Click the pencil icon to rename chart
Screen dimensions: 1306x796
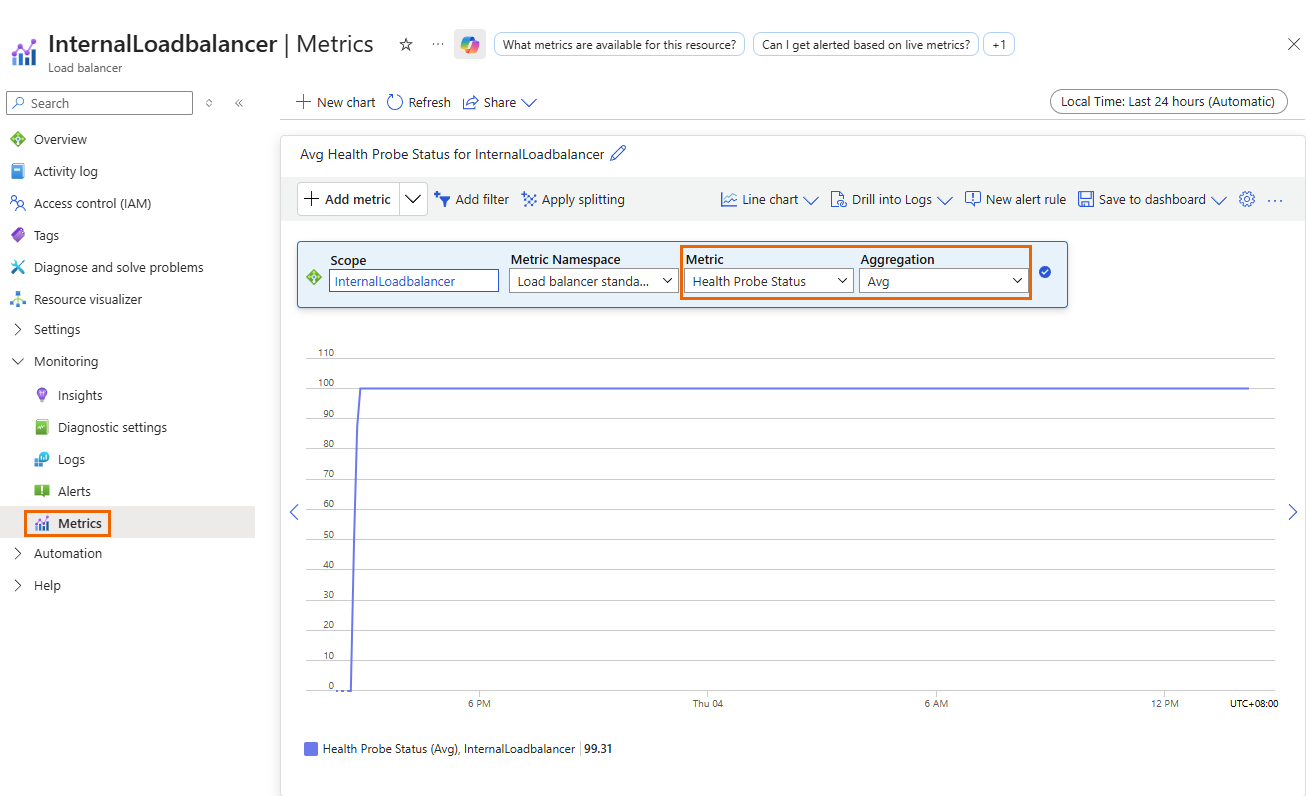click(x=618, y=154)
